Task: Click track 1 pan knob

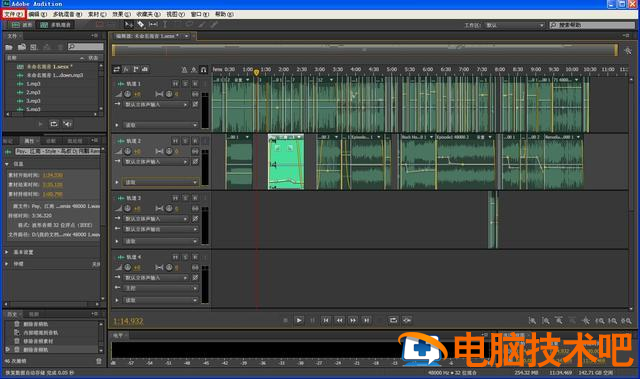Action: click(169, 94)
